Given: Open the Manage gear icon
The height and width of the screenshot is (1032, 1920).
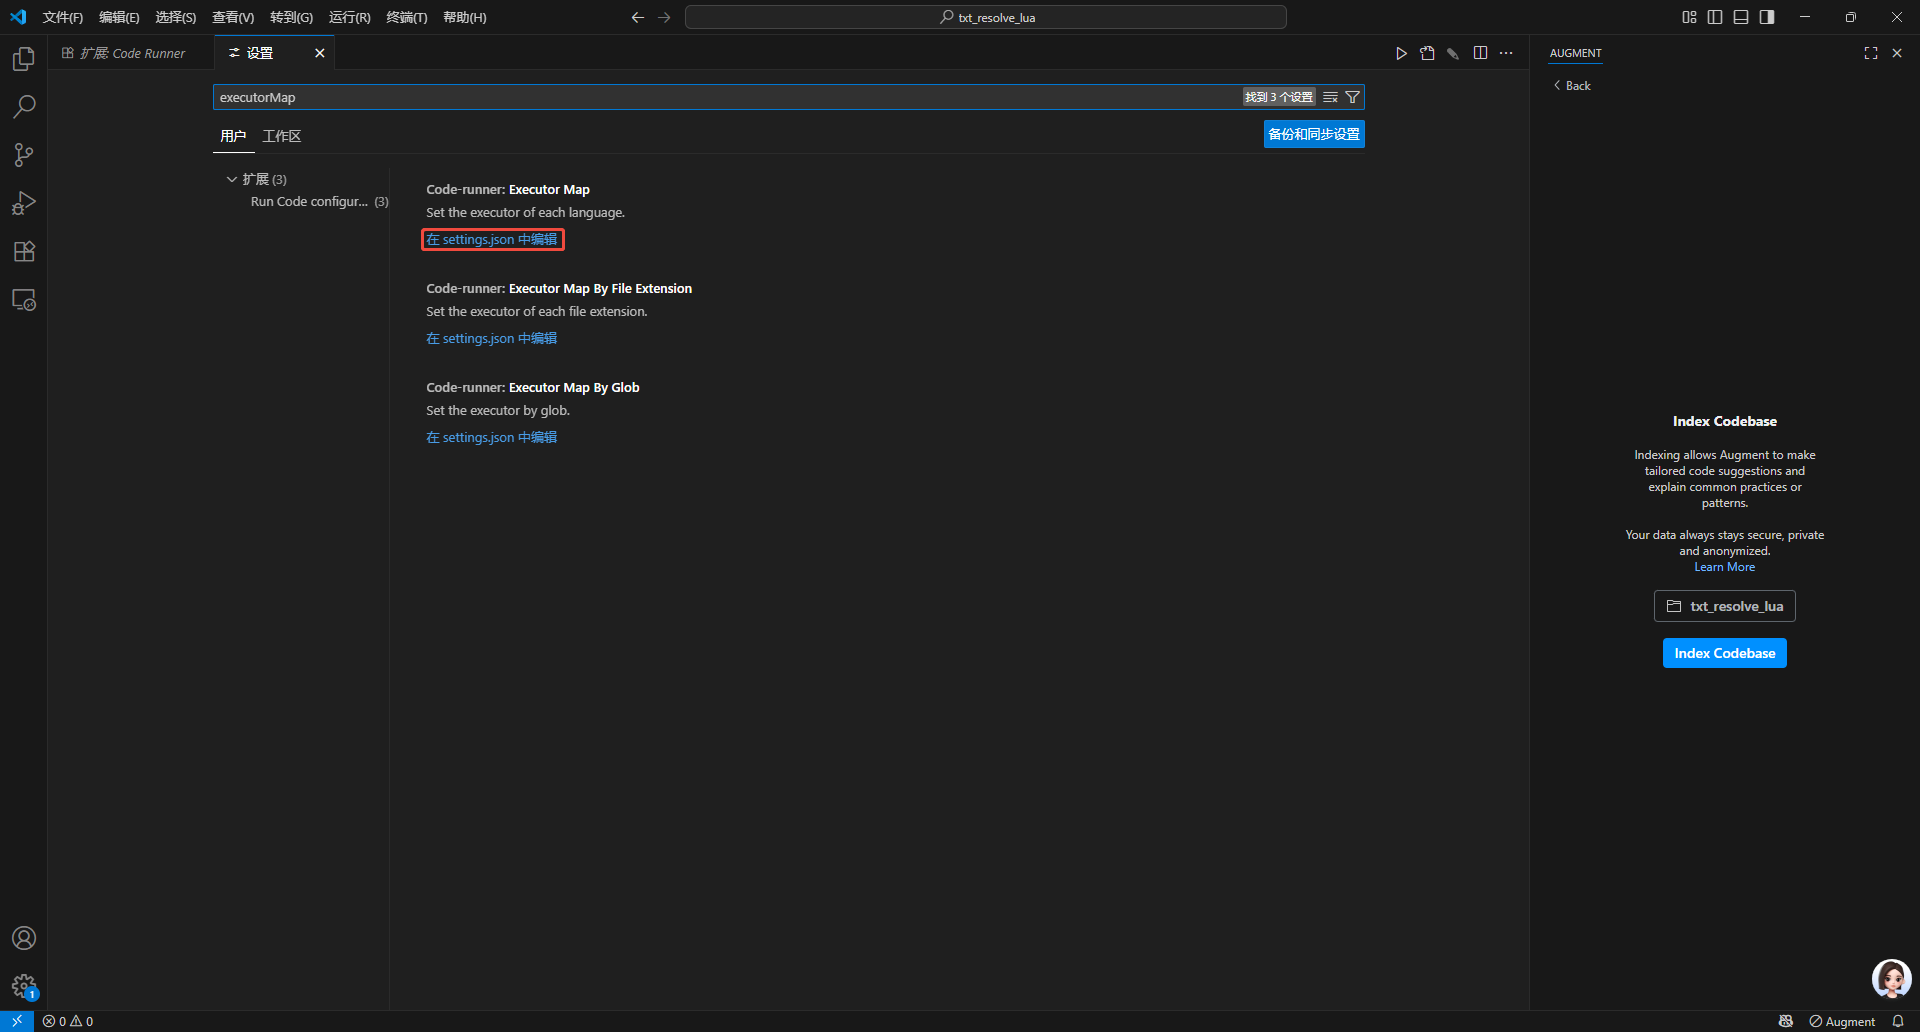Looking at the screenshot, I should click(x=24, y=986).
